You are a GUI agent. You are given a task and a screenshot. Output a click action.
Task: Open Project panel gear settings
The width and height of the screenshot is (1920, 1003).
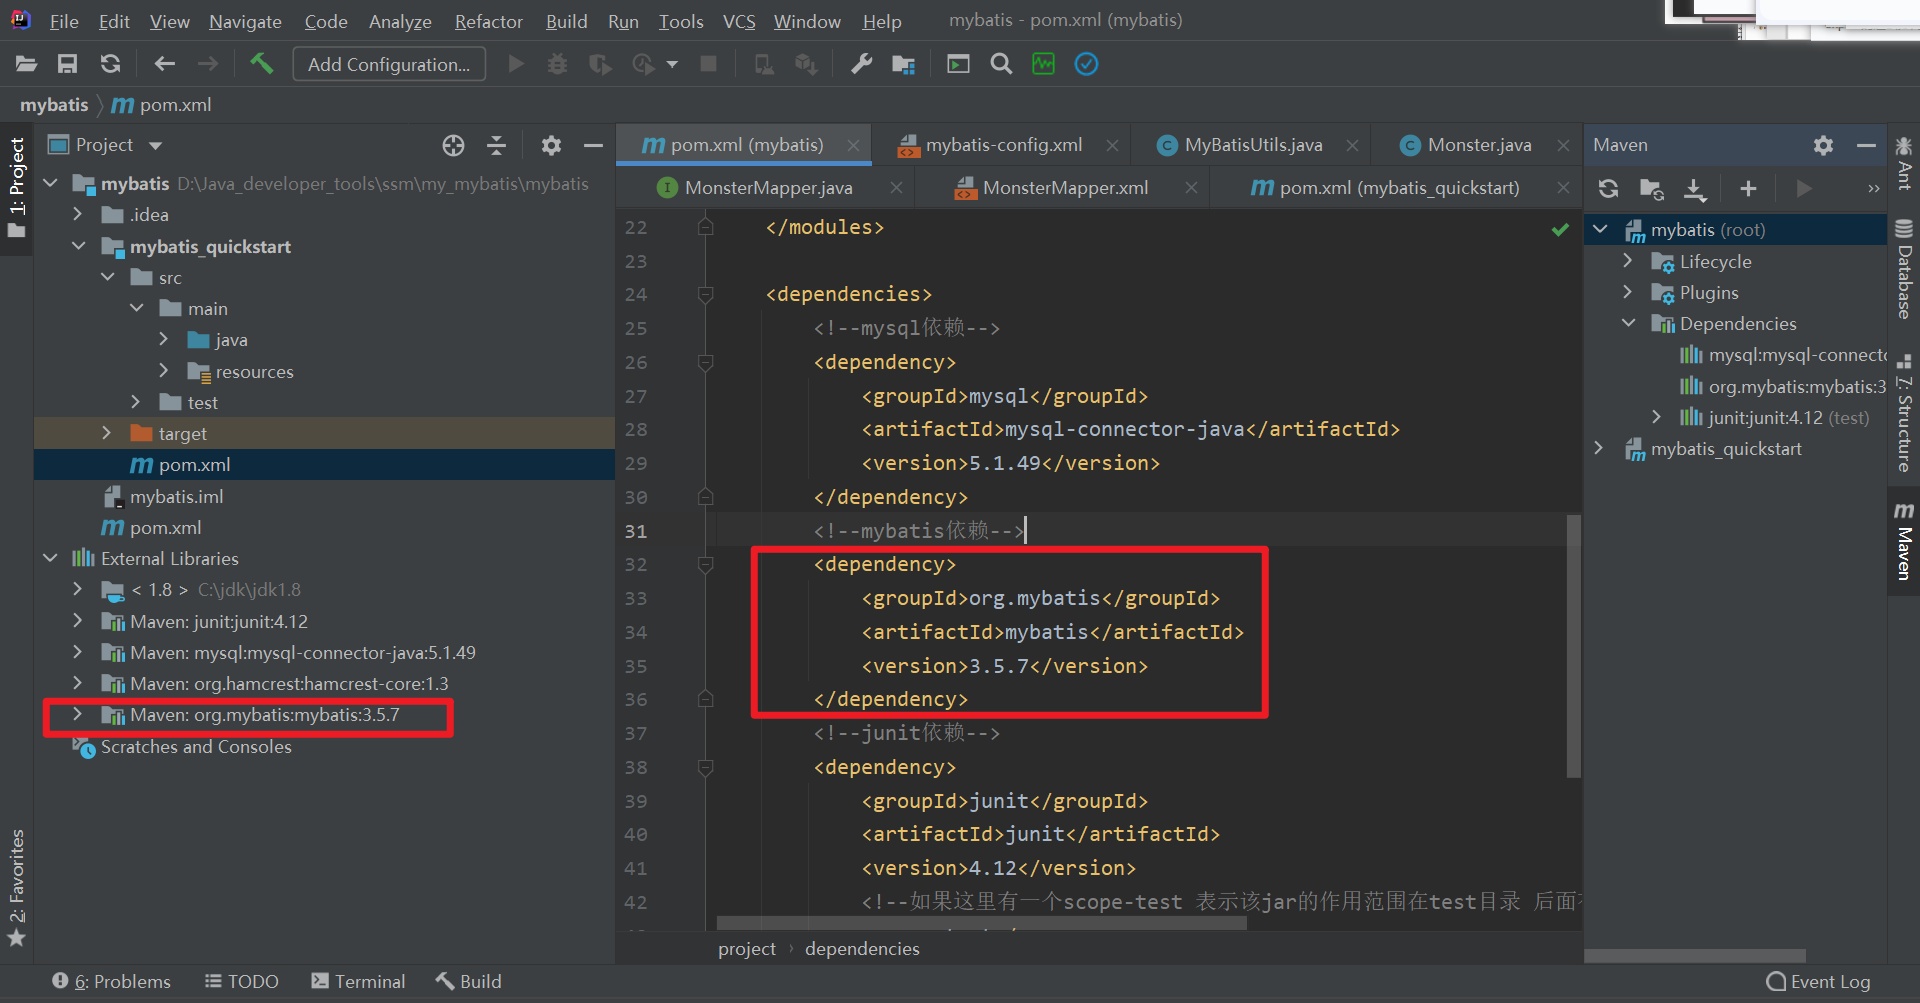[x=551, y=146]
